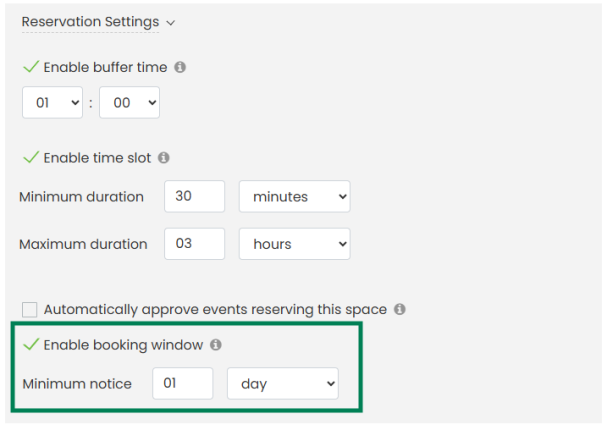607x430 pixels.
Task: Click the Minimum notice value field
Action: tap(183, 383)
